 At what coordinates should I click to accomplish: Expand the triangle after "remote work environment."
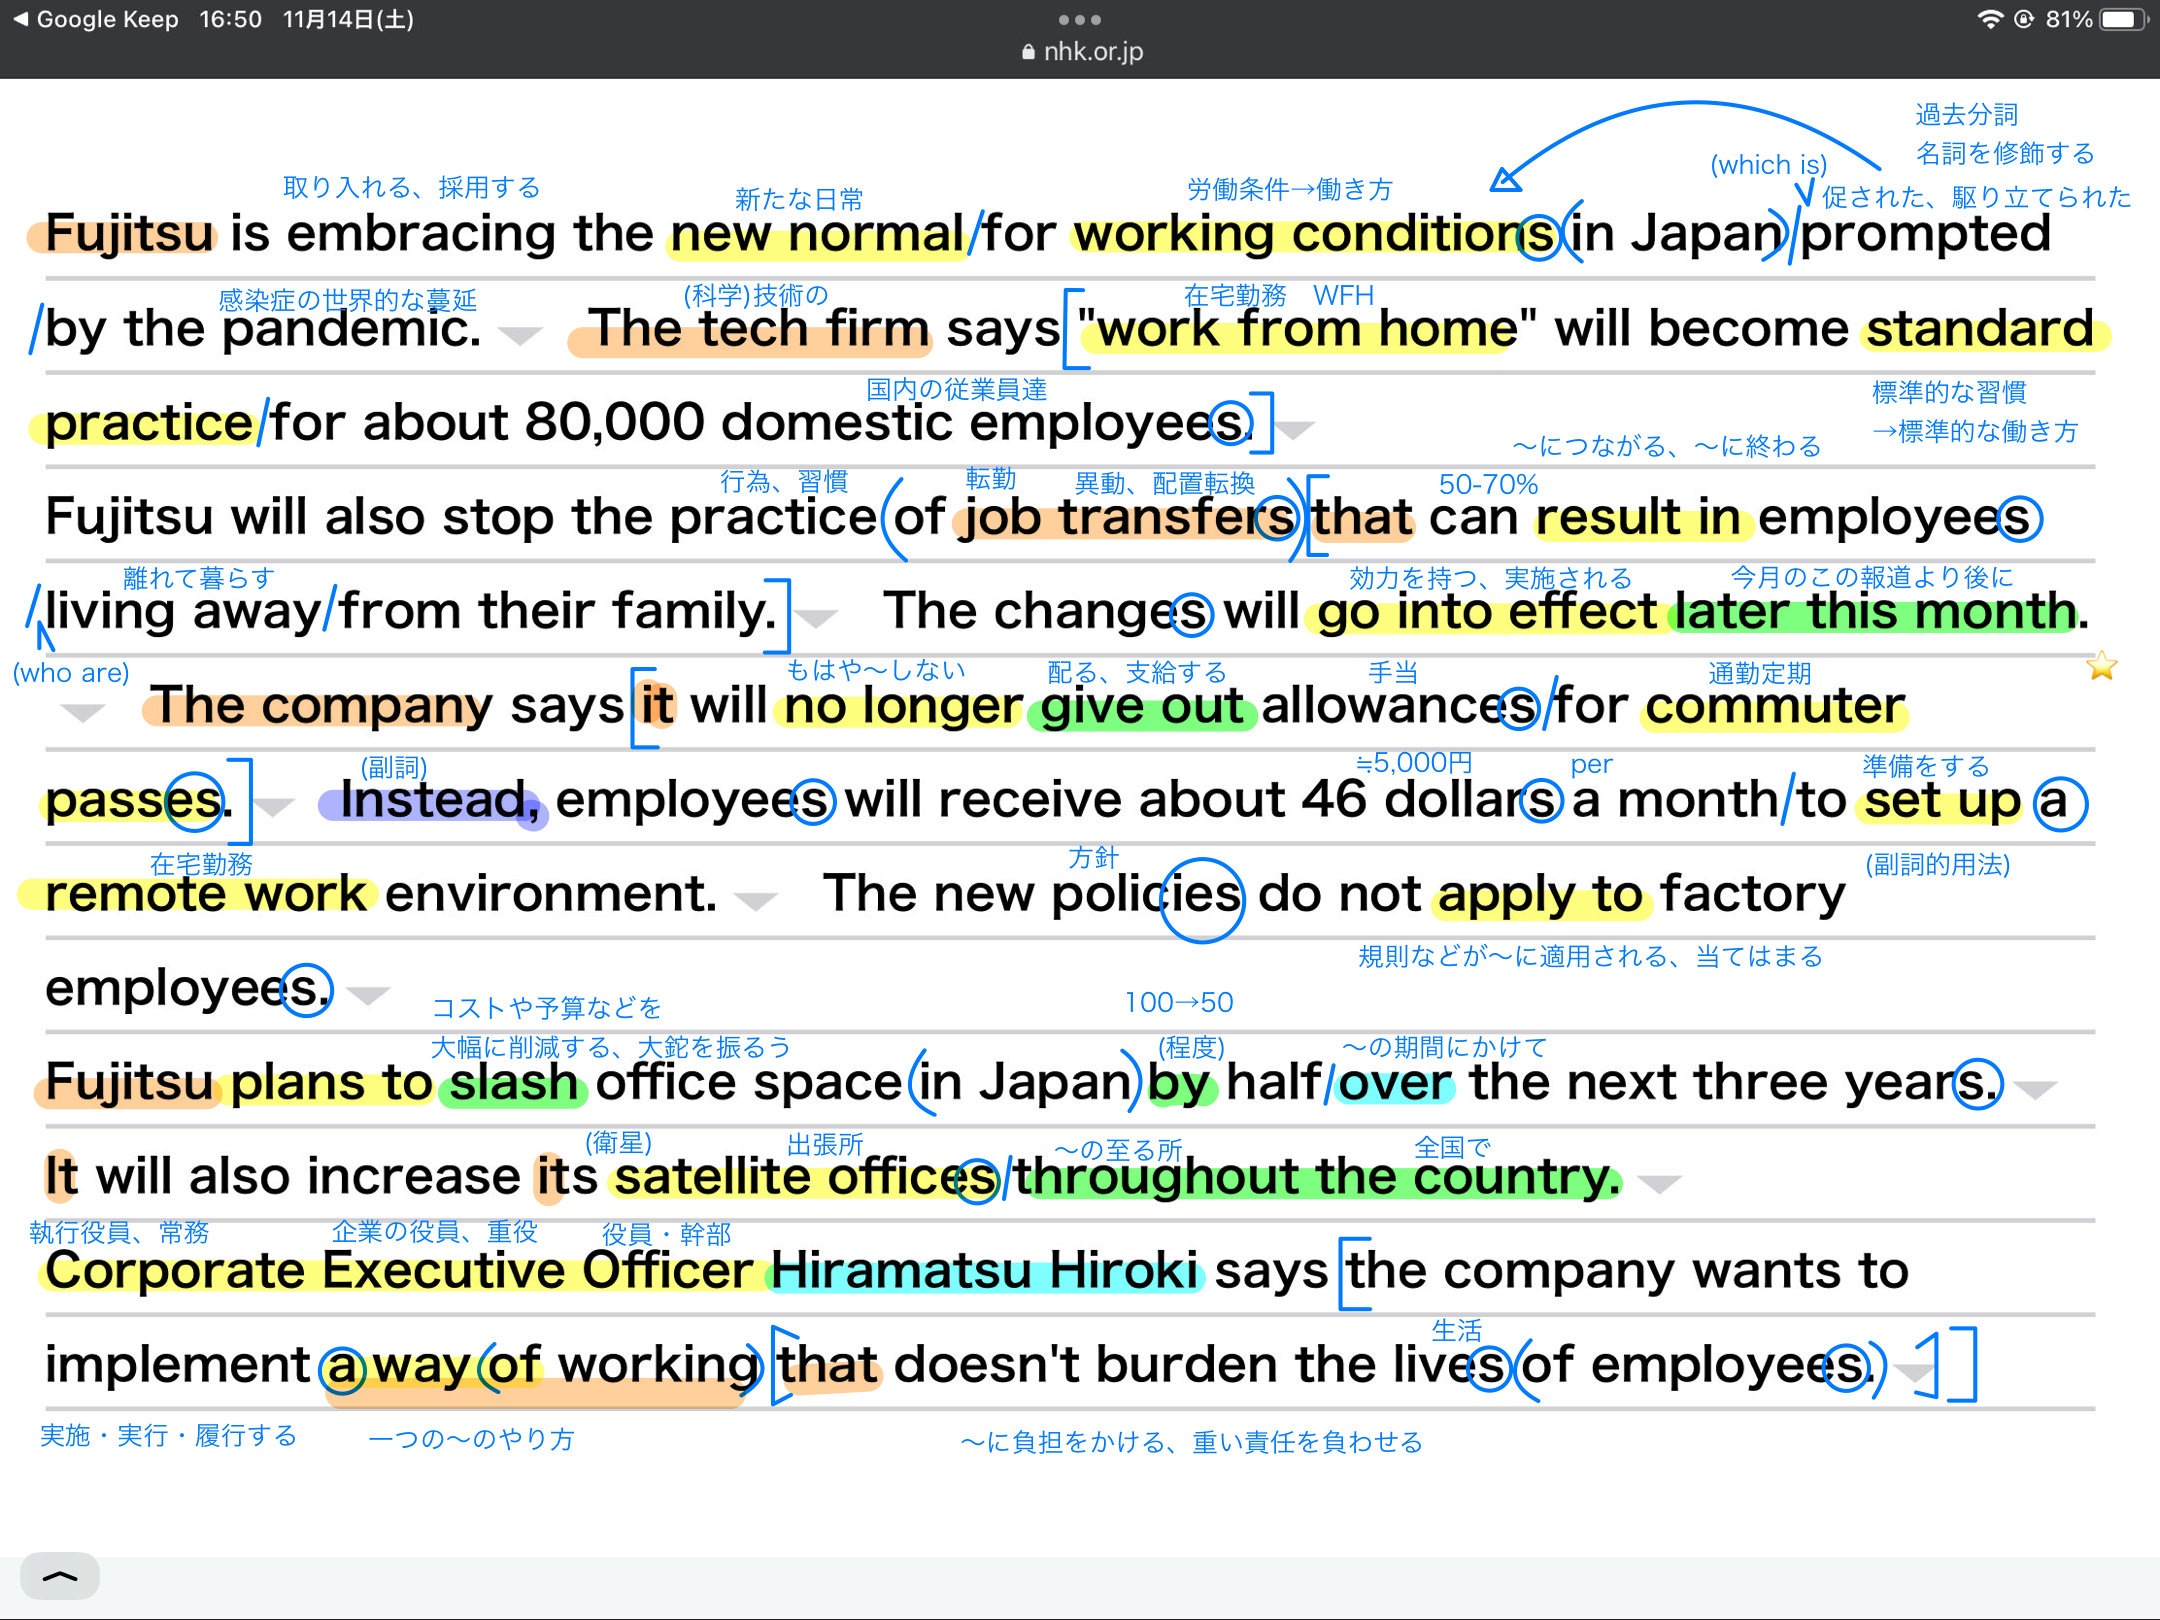(x=755, y=901)
